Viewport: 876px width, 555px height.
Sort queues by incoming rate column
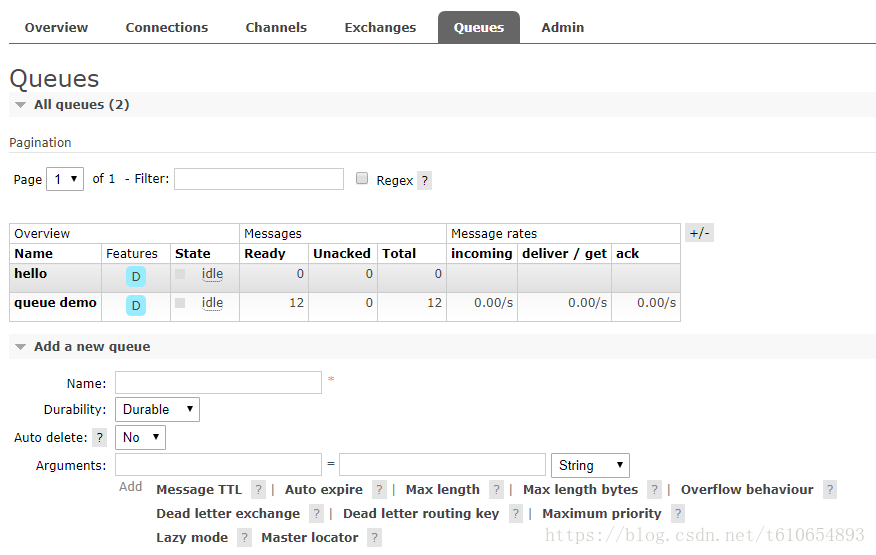482,254
